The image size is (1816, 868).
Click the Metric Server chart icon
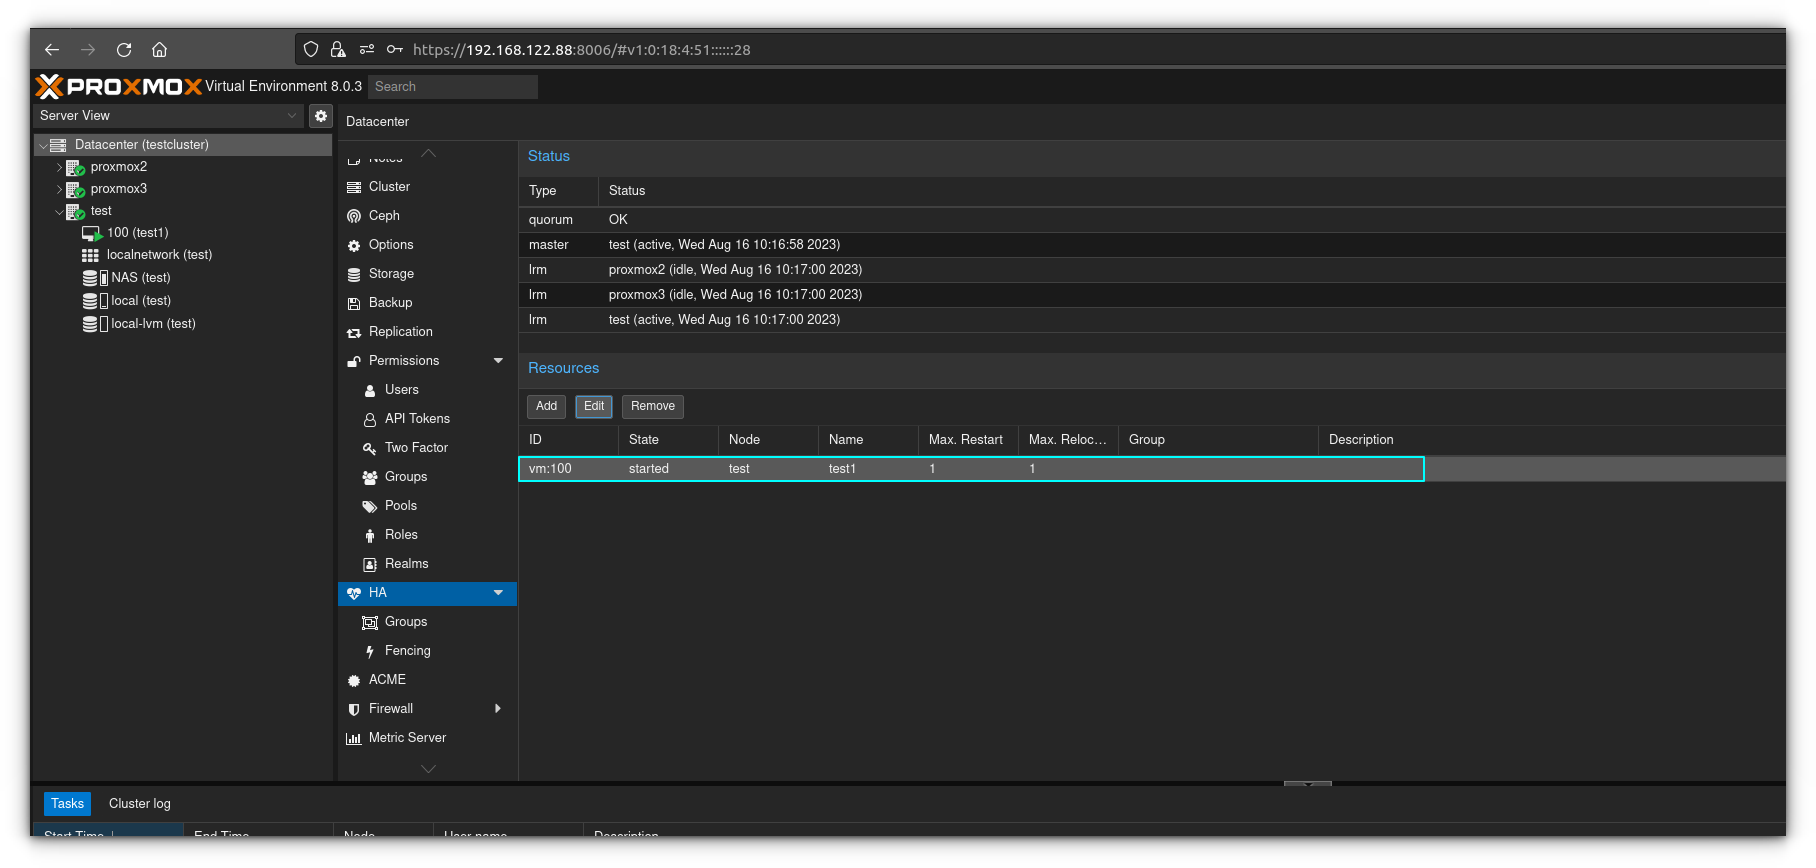tap(354, 738)
